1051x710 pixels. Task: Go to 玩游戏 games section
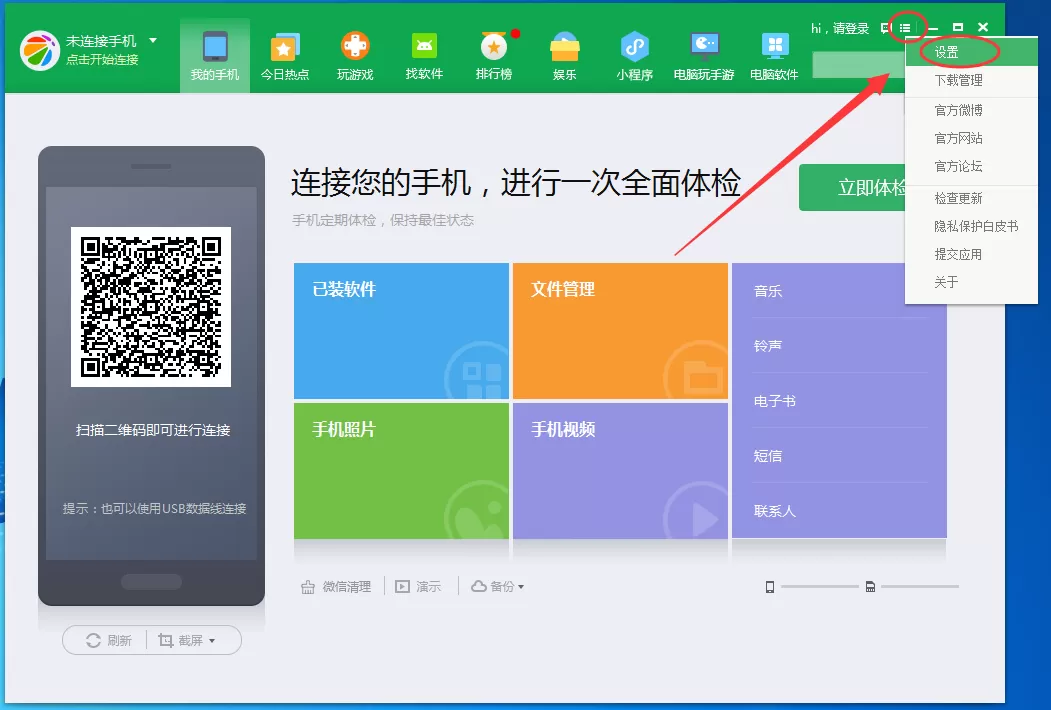tap(355, 56)
